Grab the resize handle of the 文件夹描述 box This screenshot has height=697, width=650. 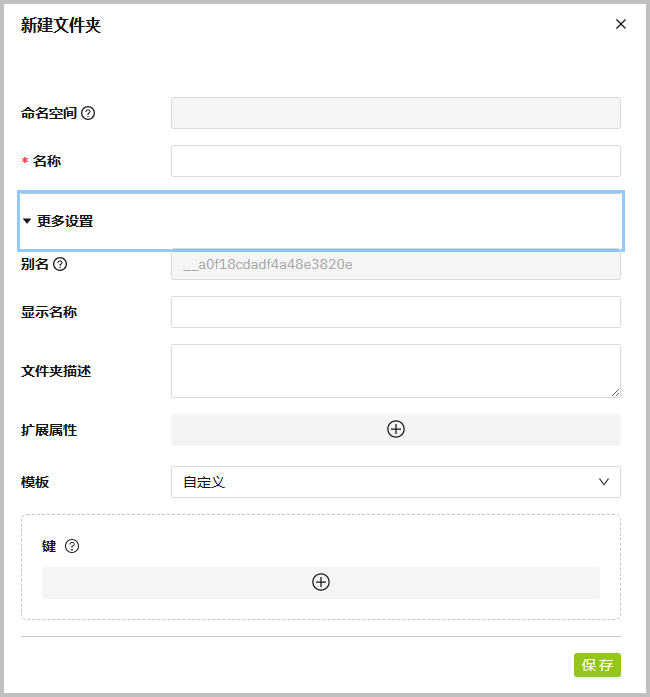(x=615, y=392)
